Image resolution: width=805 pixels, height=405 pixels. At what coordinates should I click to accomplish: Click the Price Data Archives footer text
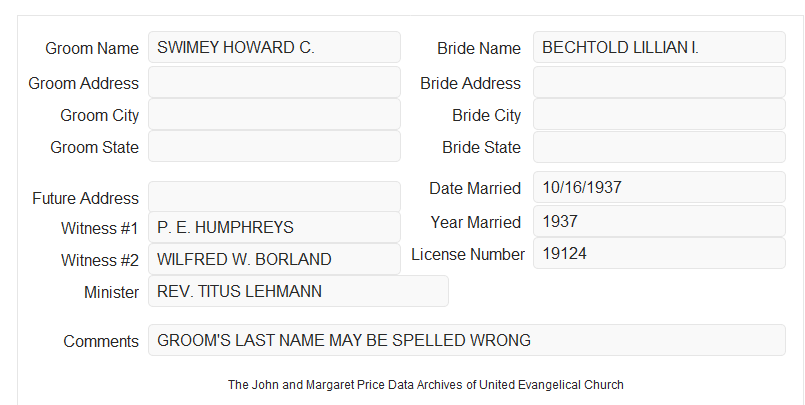point(426,385)
